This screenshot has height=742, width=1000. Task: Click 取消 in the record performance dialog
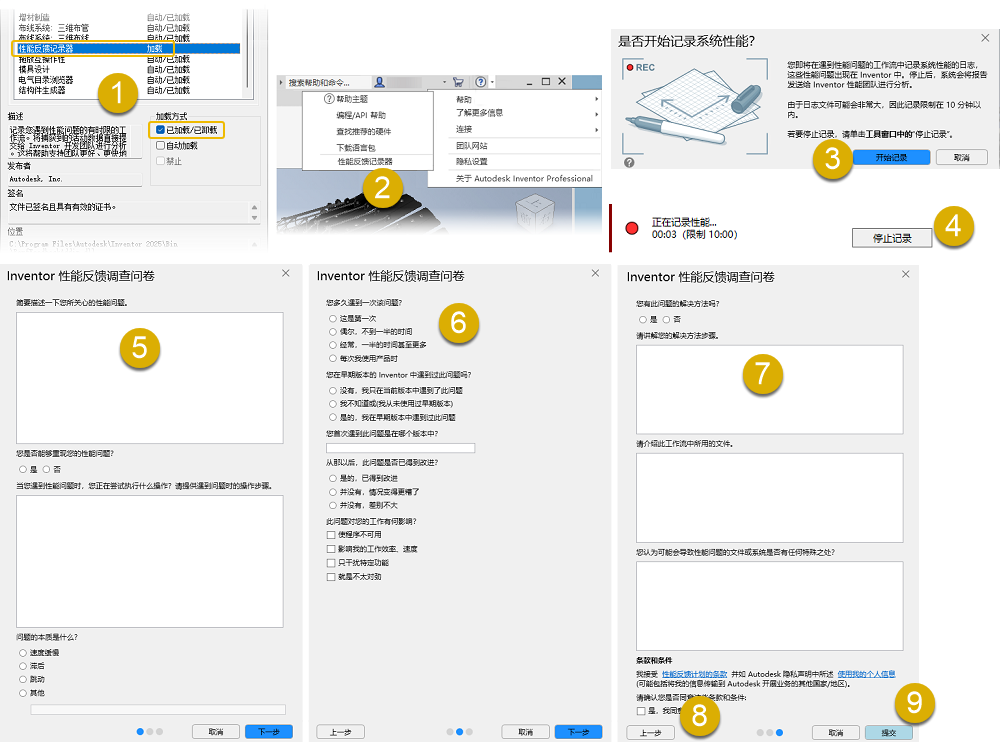tap(962, 157)
